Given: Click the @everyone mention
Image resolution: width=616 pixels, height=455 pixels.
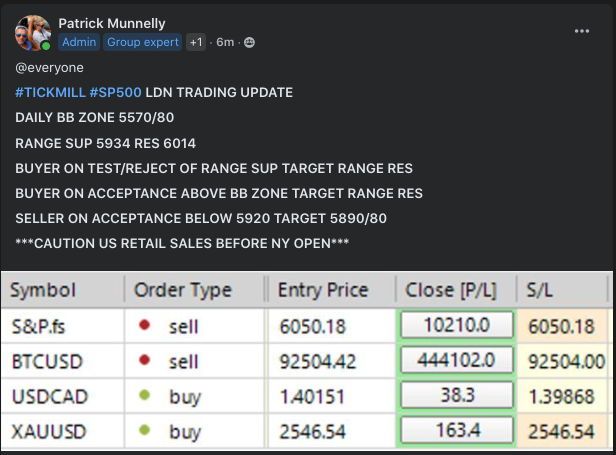Looking at the screenshot, I should pos(49,68).
